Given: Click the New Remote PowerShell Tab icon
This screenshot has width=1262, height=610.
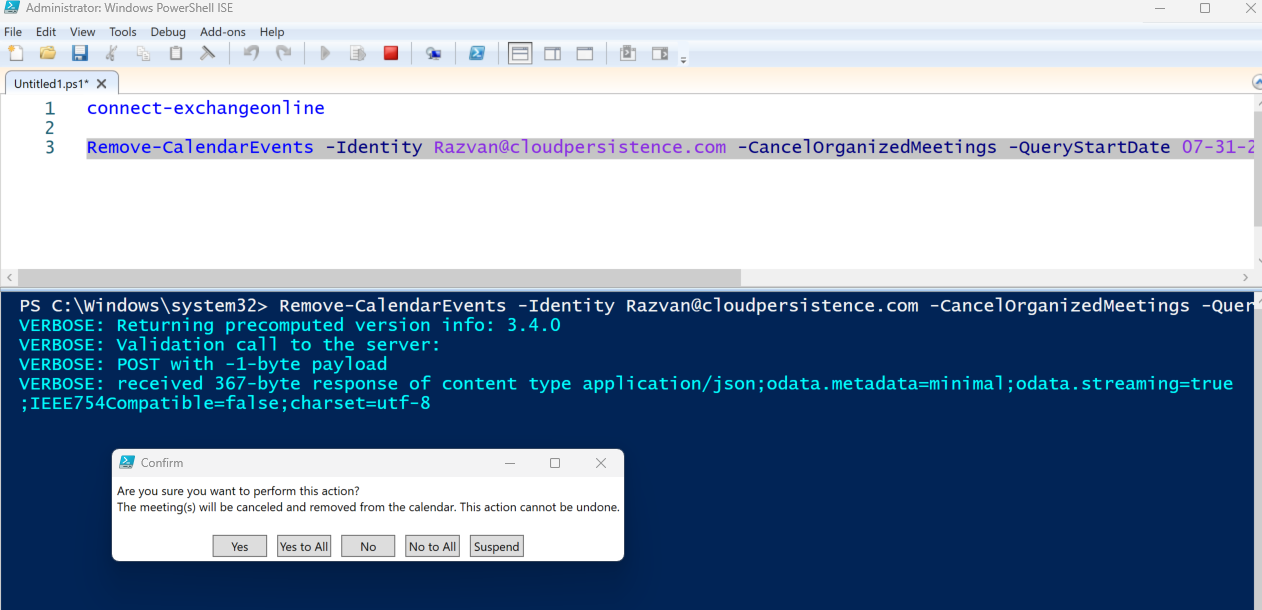Looking at the screenshot, I should click(x=433, y=53).
